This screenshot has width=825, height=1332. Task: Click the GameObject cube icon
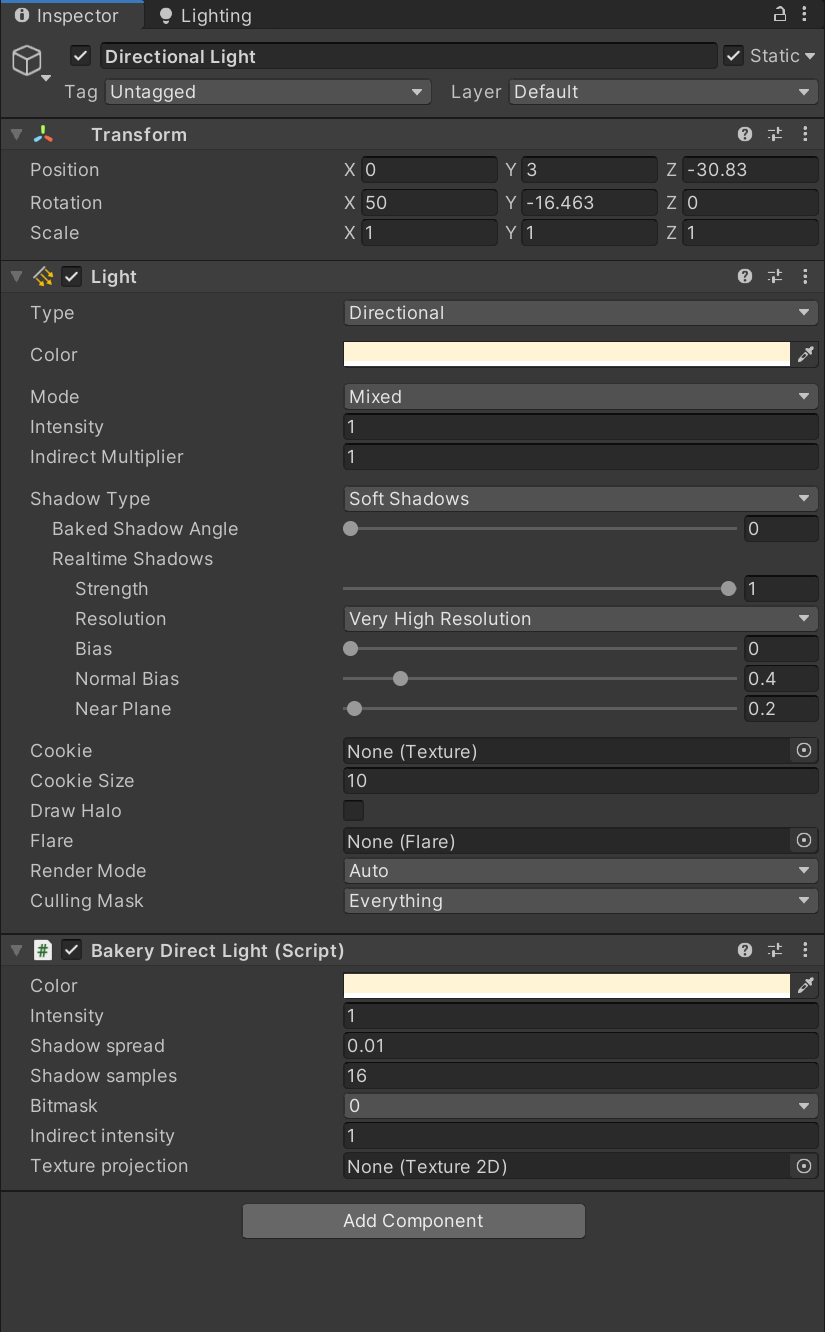pyautogui.click(x=29, y=57)
